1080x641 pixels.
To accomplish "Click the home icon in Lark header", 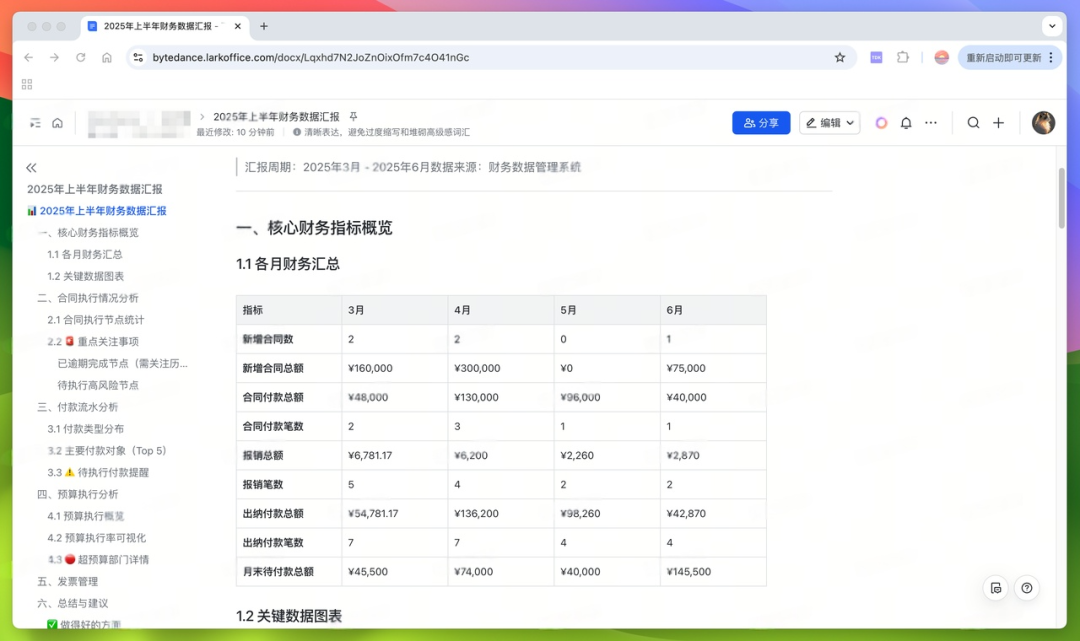I will 58,123.
